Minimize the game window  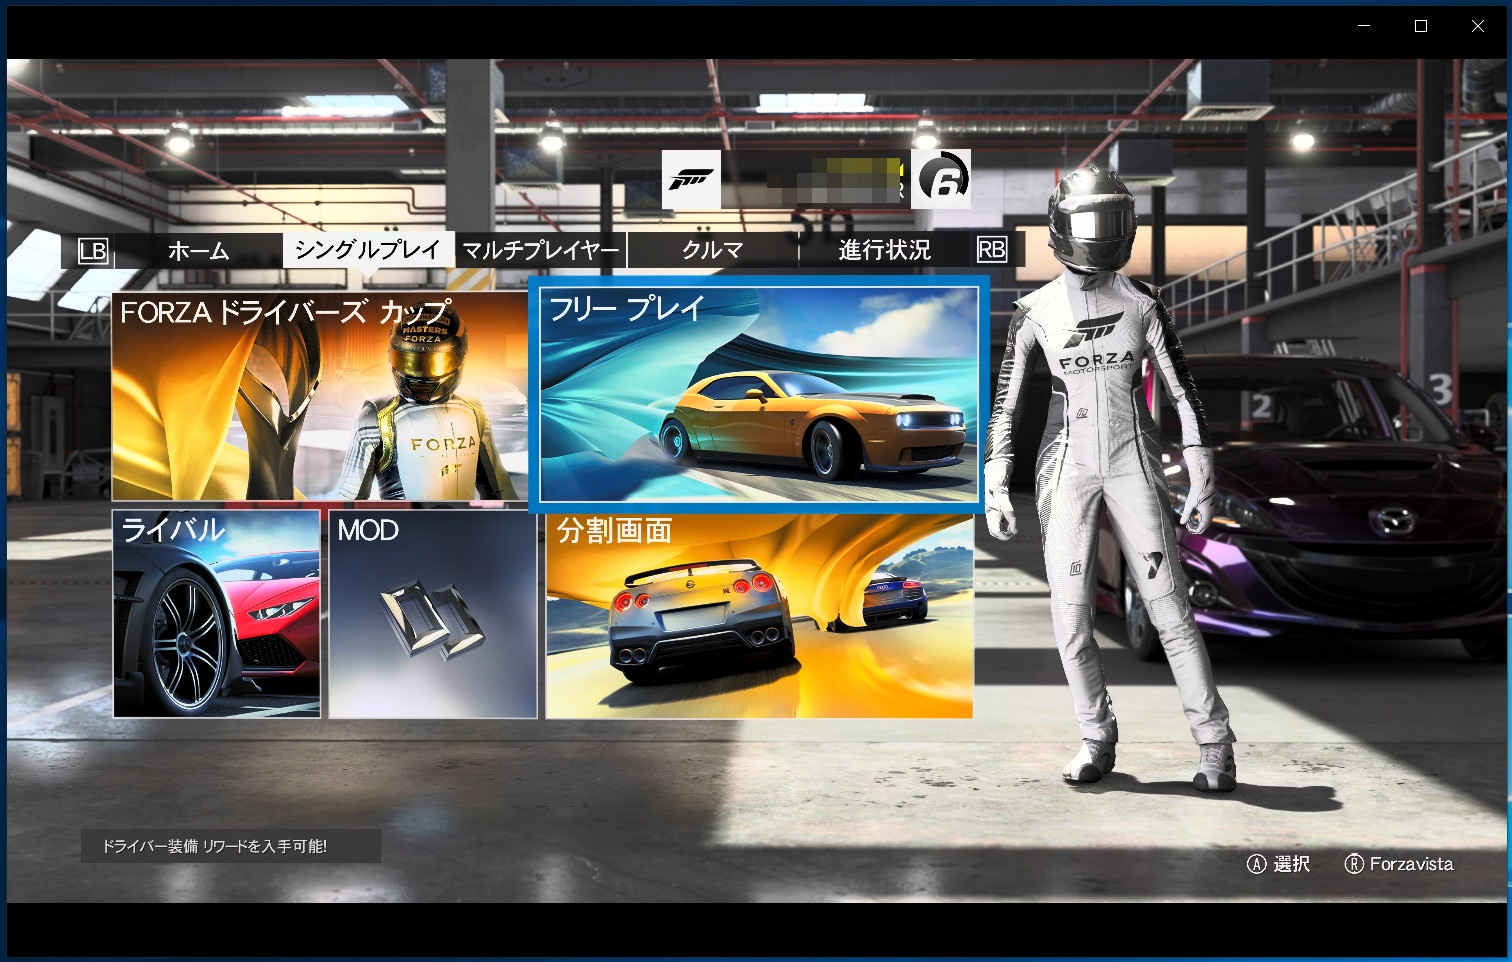click(x=1364, y=26)
